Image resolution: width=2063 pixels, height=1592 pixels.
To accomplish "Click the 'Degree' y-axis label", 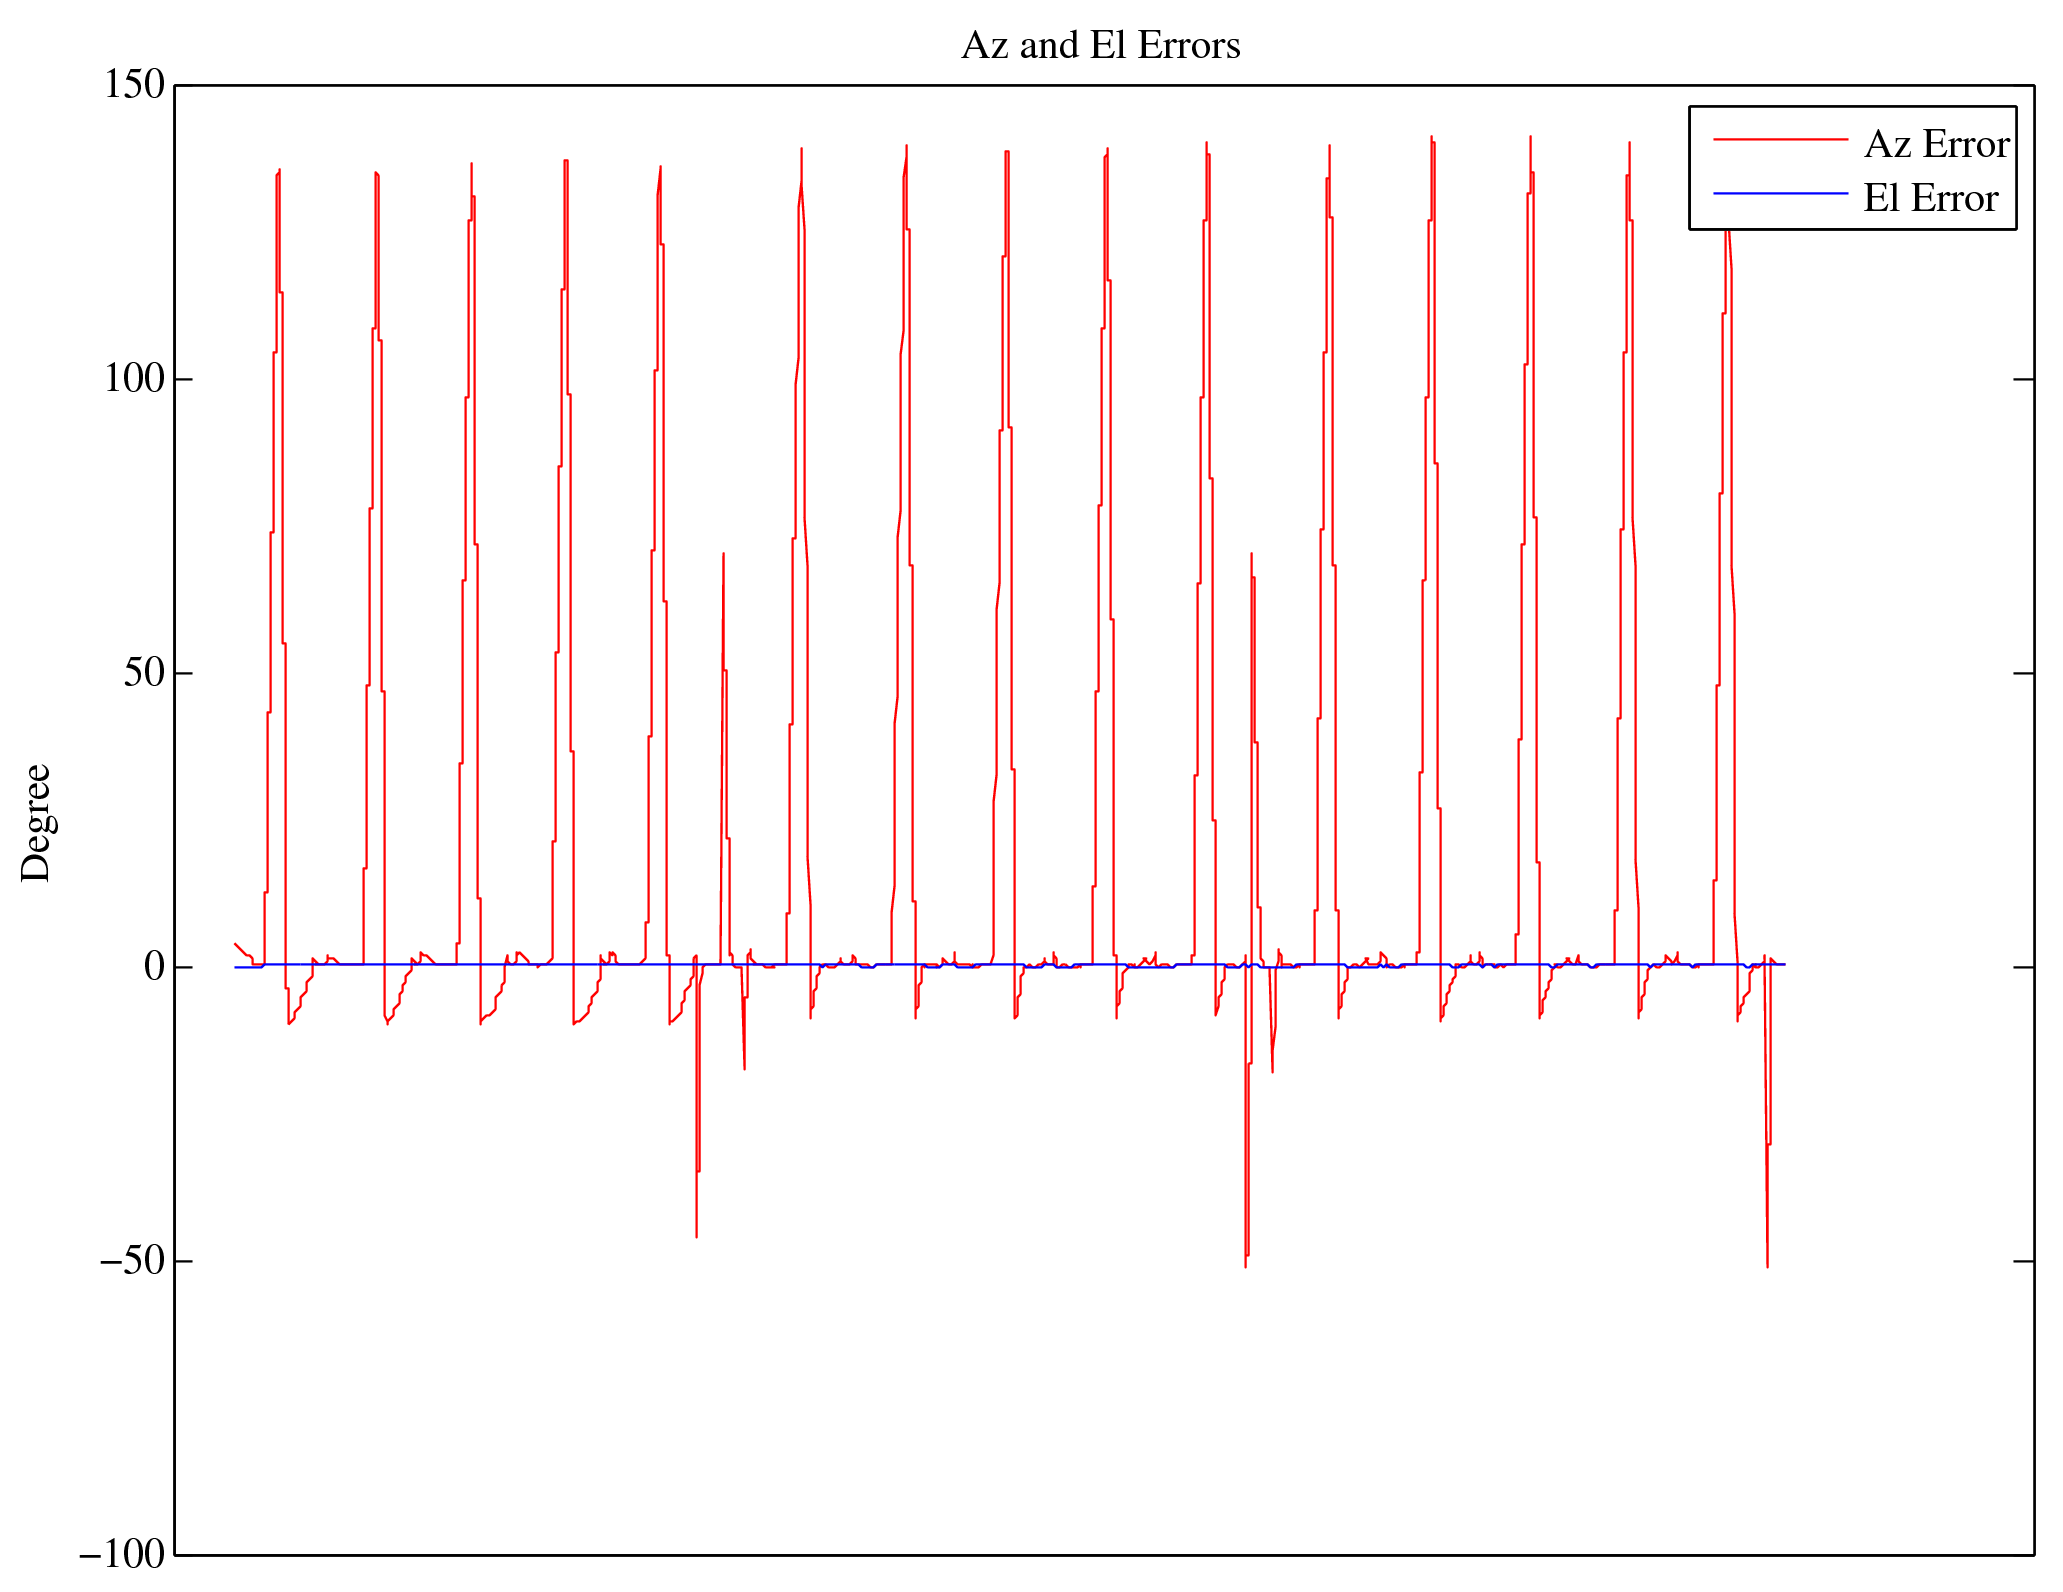I will click(x=36, y=822).
